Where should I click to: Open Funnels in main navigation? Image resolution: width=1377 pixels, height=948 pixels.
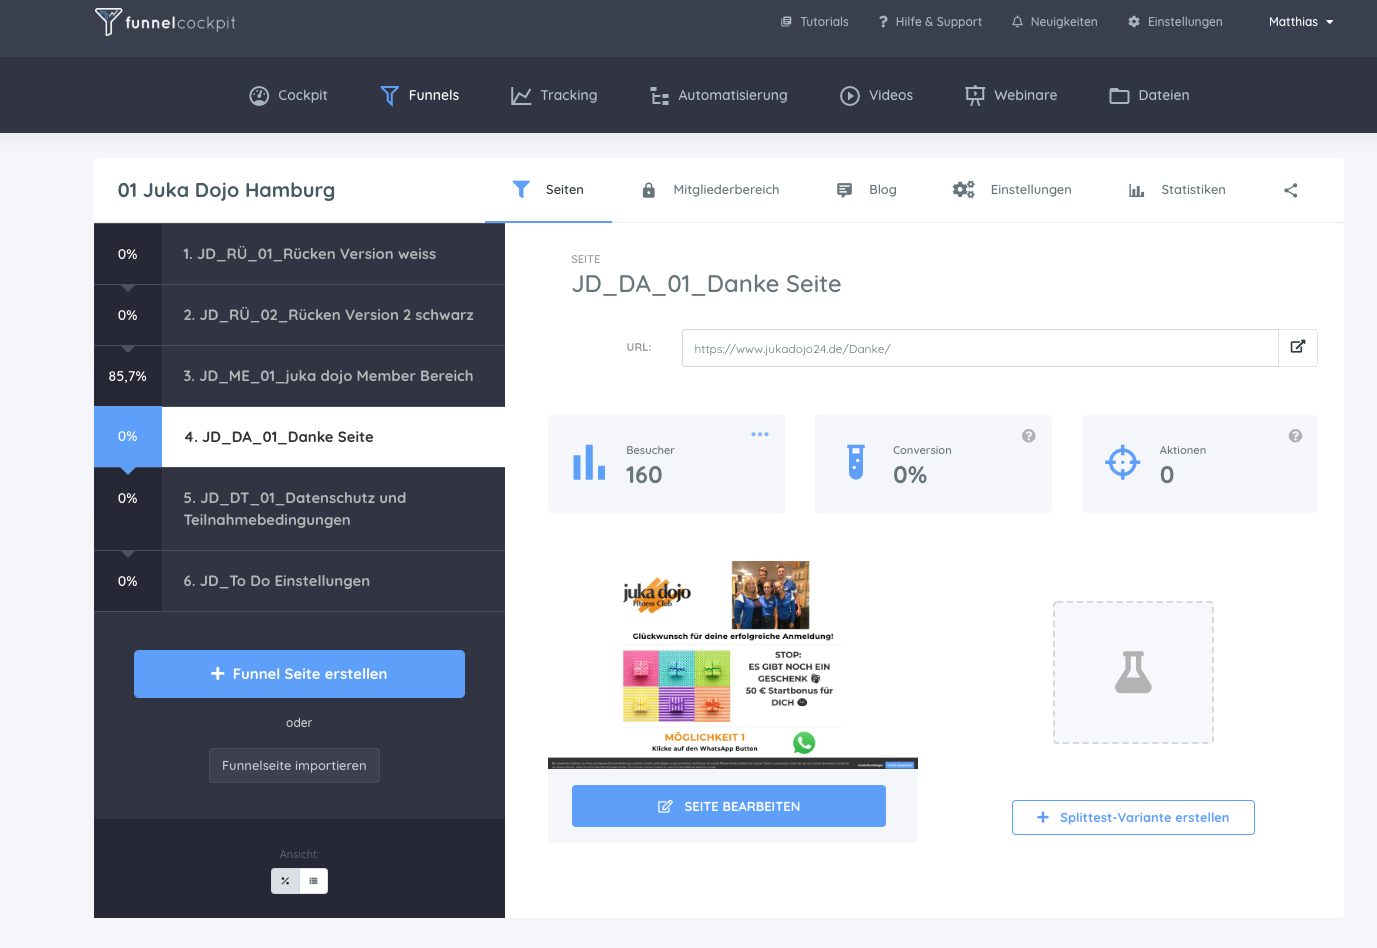coord(420,95)
